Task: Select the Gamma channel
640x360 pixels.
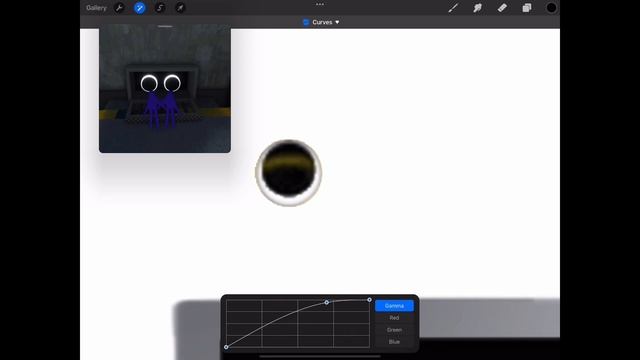Action: pyautogui.click(x=394, y=306)
